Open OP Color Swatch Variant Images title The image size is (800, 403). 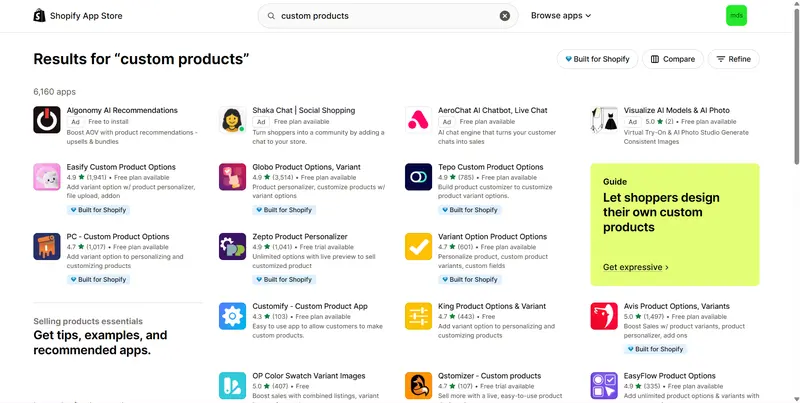(x=309, y=376)
